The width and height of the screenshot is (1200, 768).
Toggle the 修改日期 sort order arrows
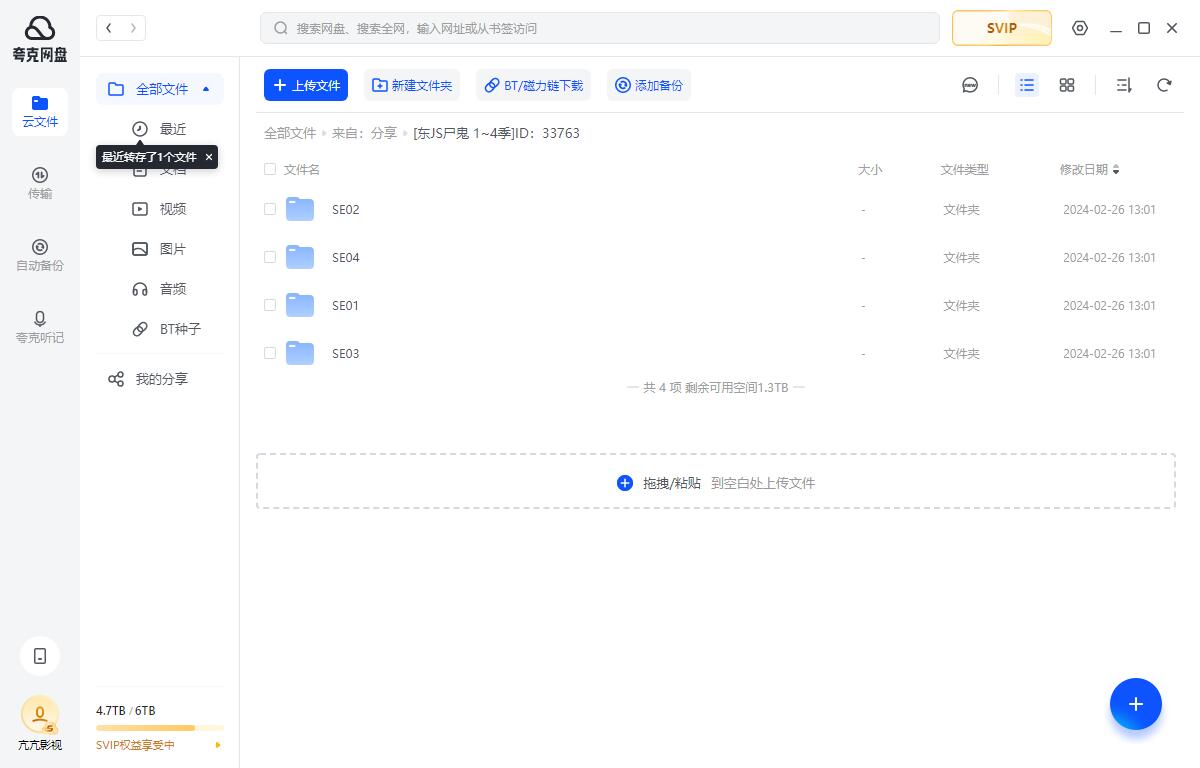(1115, 169)
